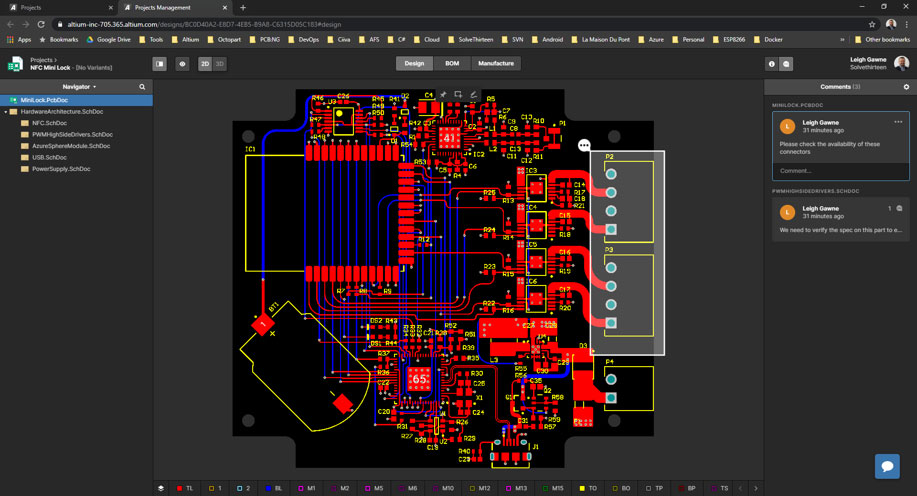Open PowerSupply.SchDoc document
Viewport: 917px width, 496px height.
pos(61,169)
